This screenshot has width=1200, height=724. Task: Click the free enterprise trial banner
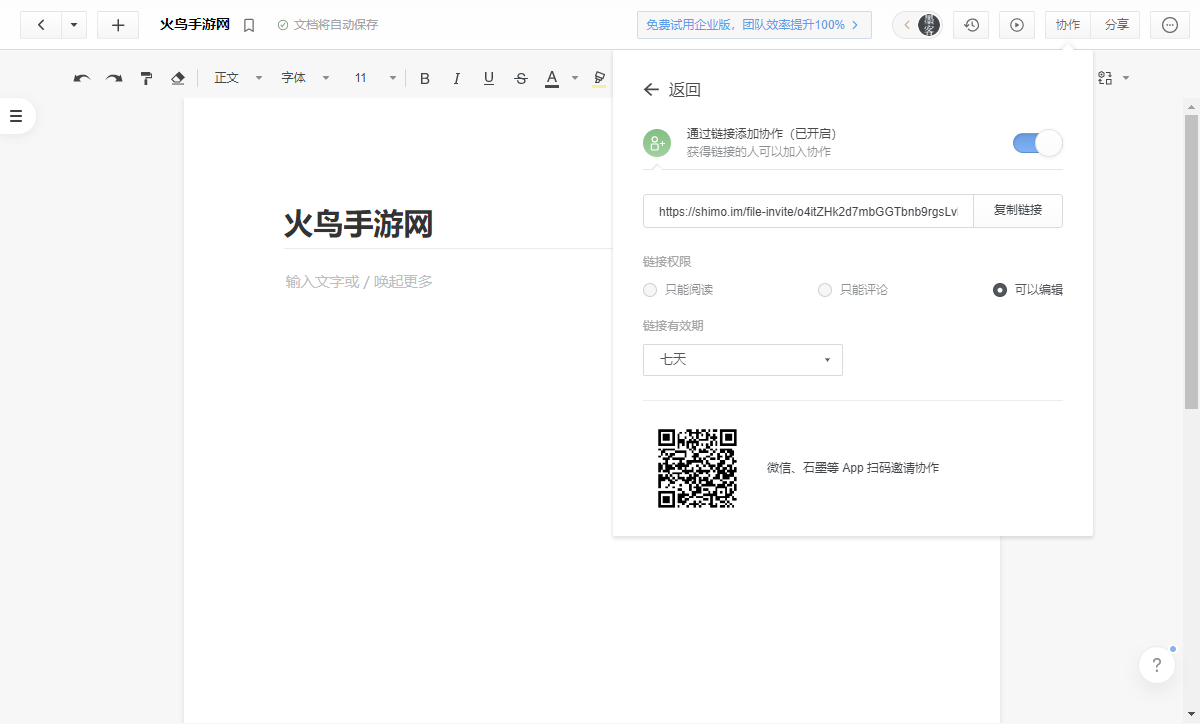point(754,25)
